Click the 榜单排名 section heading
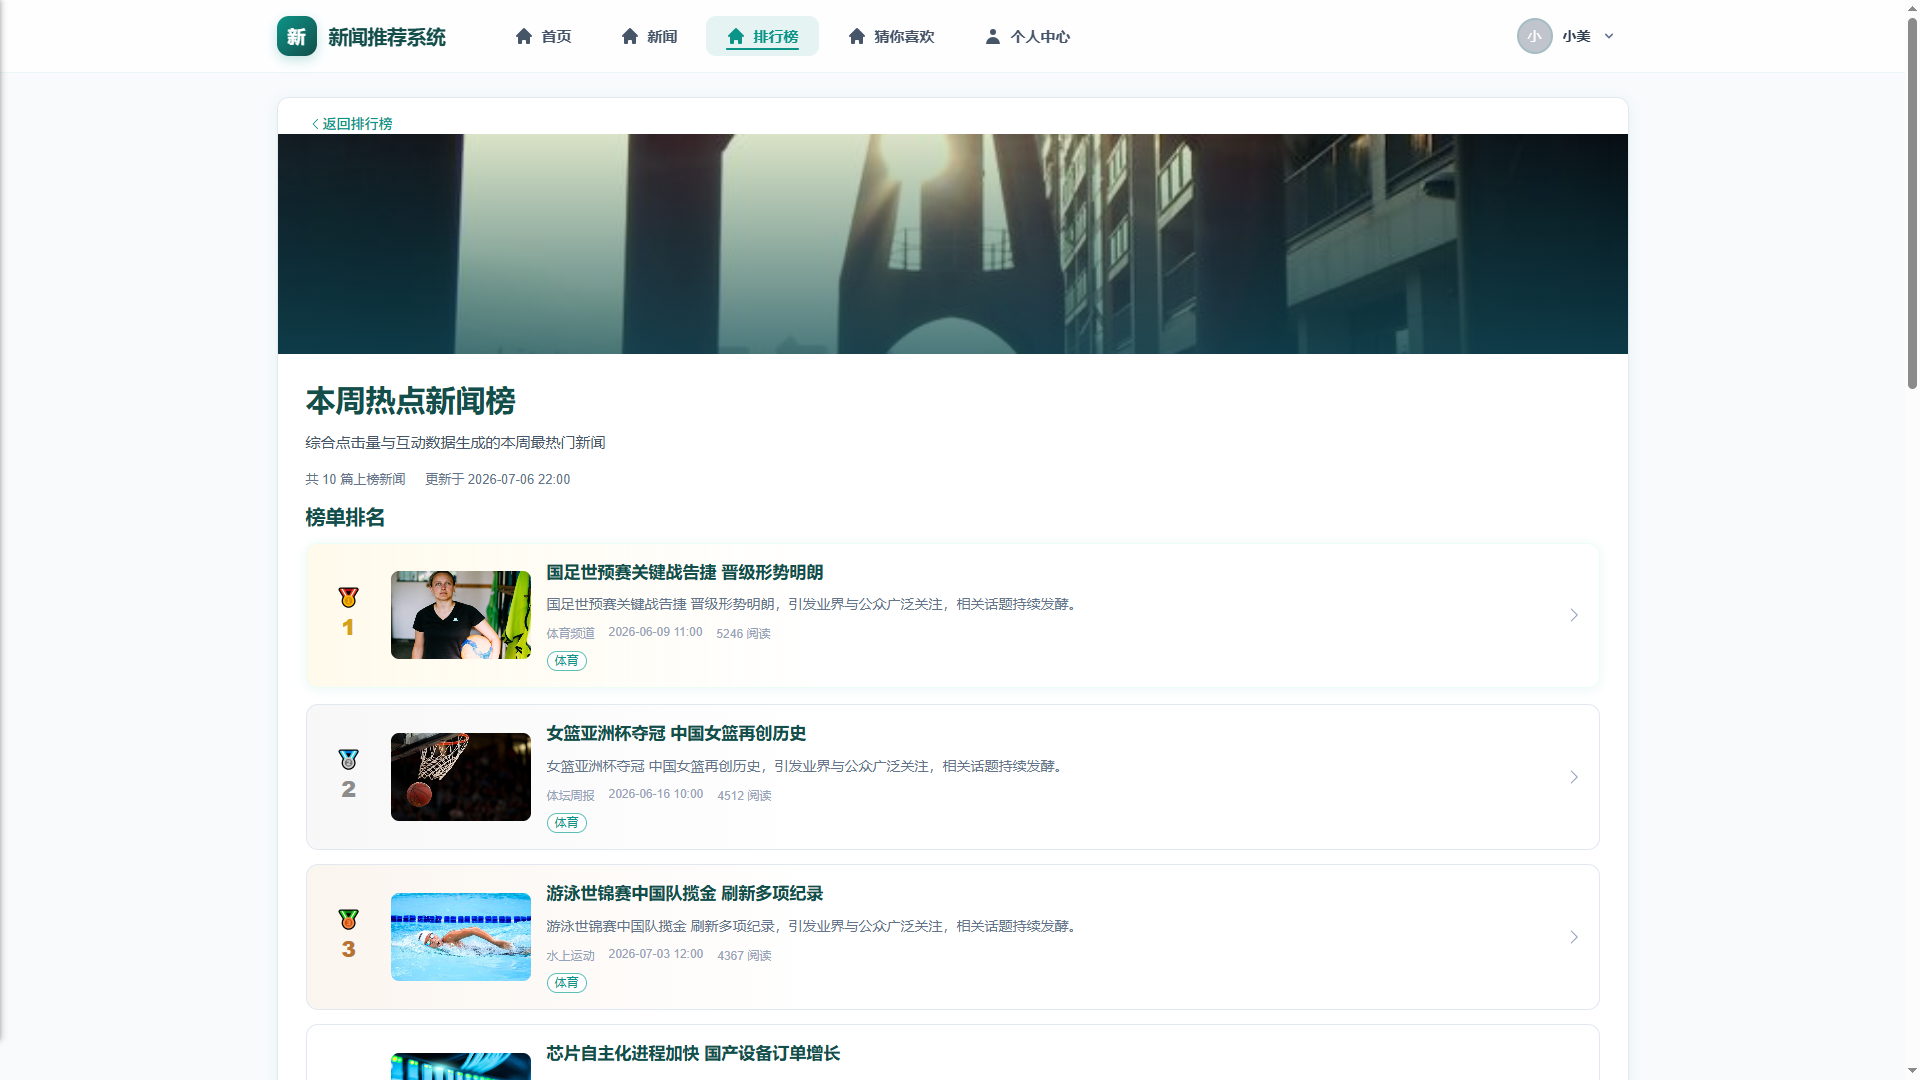This screenshot has width=1920, height=1080. [345, 517]
